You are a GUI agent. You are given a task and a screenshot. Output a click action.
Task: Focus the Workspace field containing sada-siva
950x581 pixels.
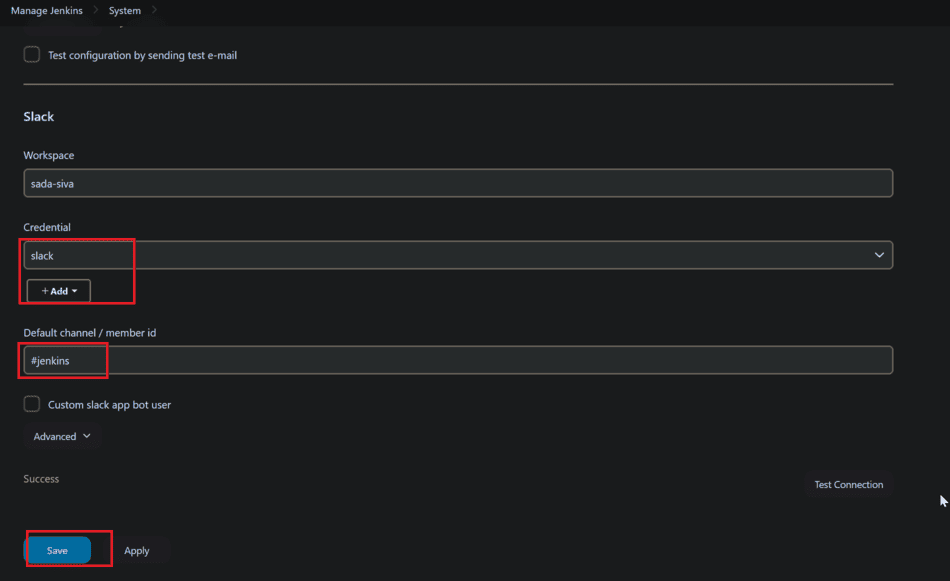(457, 183)
